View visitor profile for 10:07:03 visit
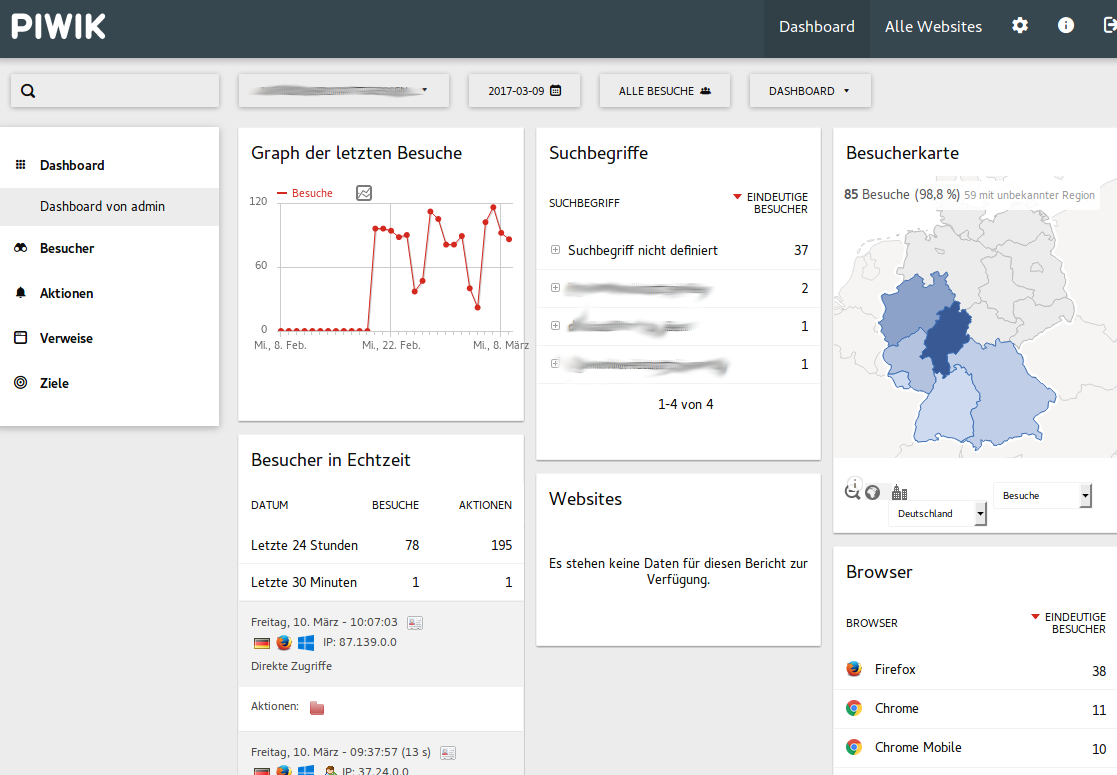This screenshot has height=775, width=1117. pyautogui.click(x=415, y=623)
